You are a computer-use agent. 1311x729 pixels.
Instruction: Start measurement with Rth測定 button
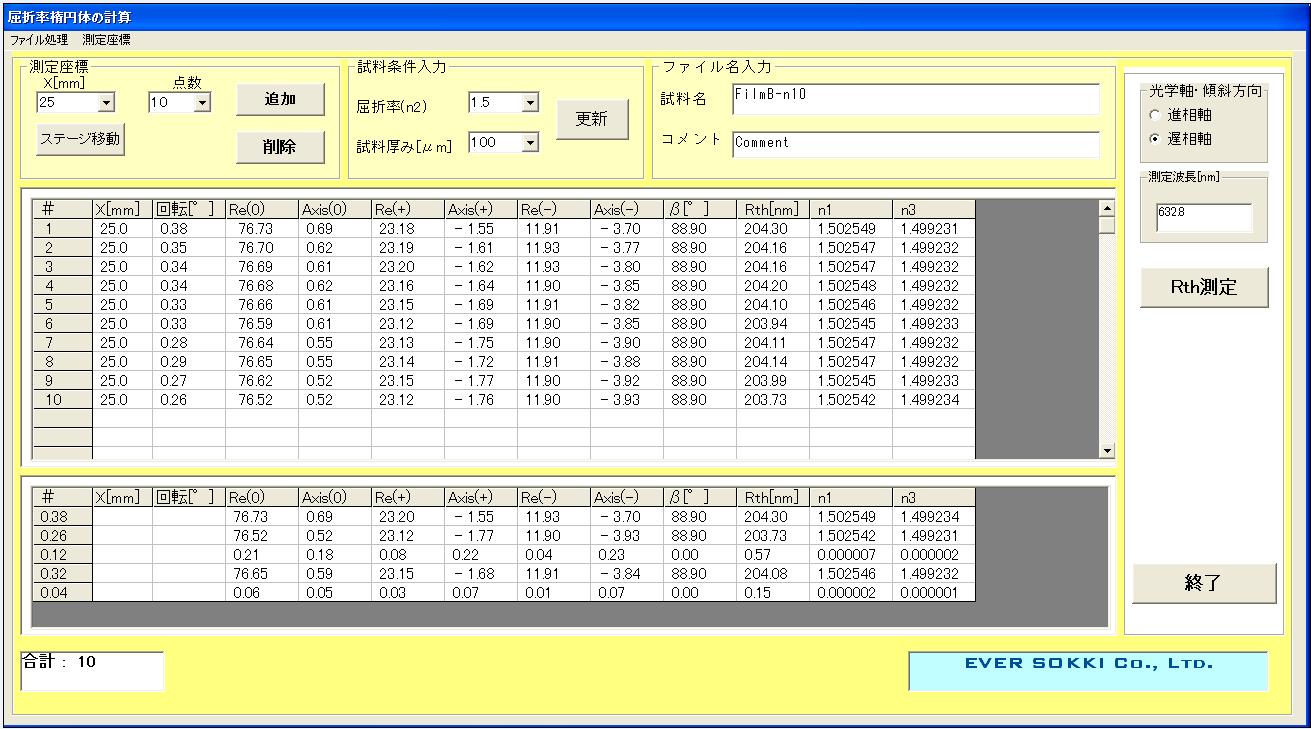(1204, 288)
